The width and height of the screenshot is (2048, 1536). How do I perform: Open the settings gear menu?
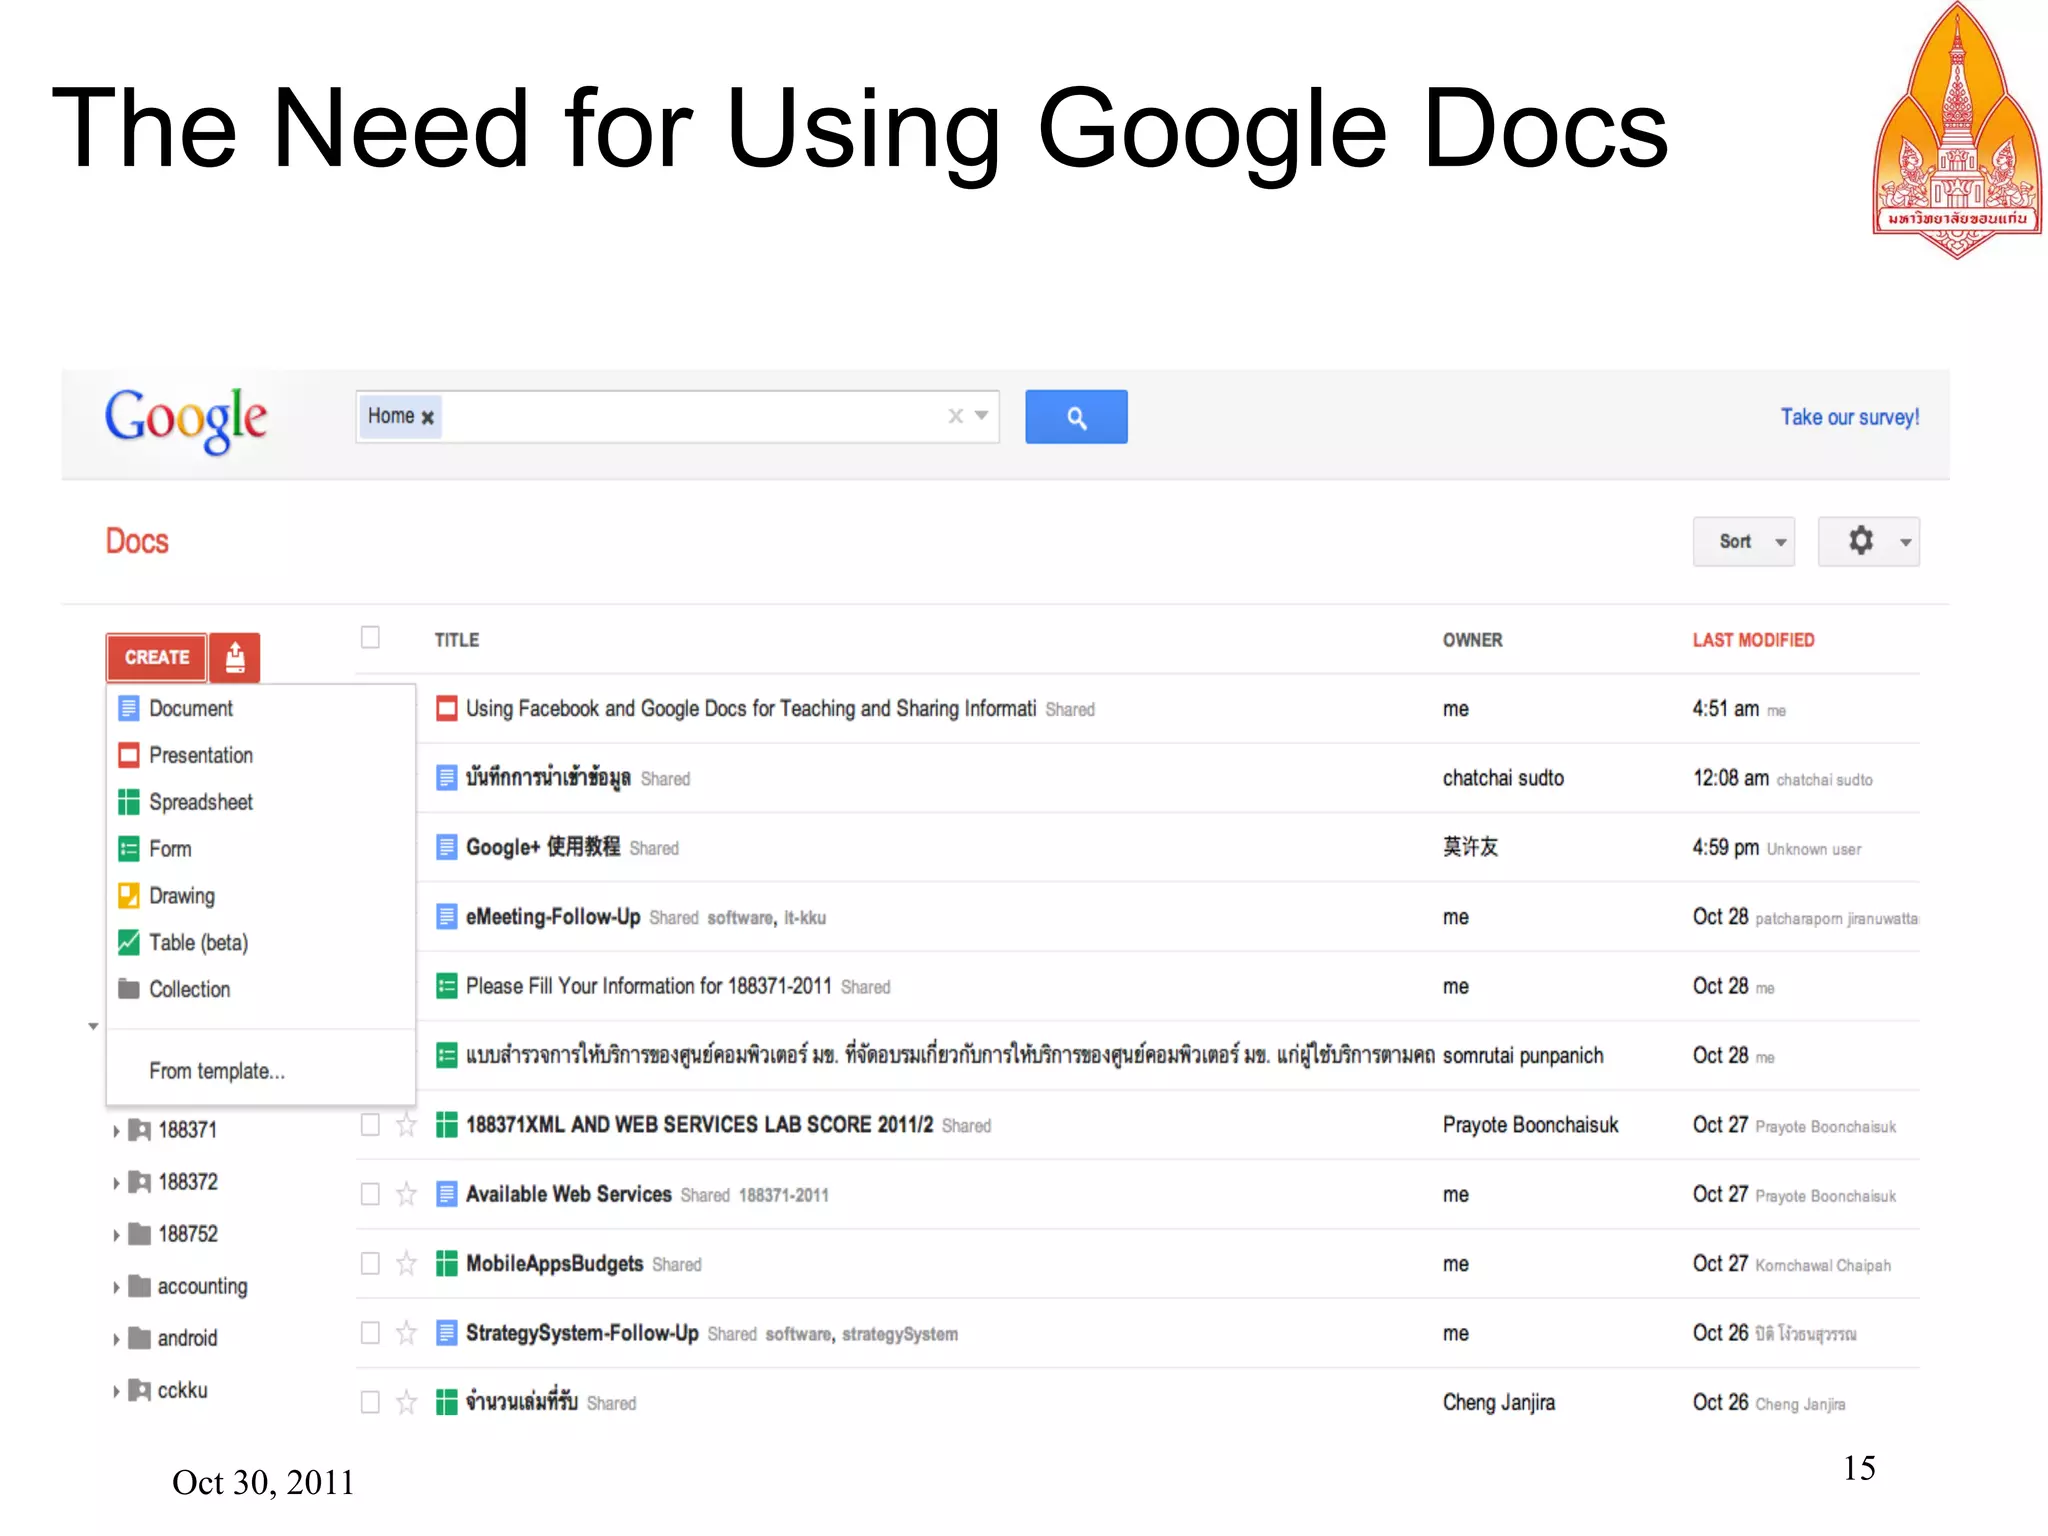[1860, 541]
